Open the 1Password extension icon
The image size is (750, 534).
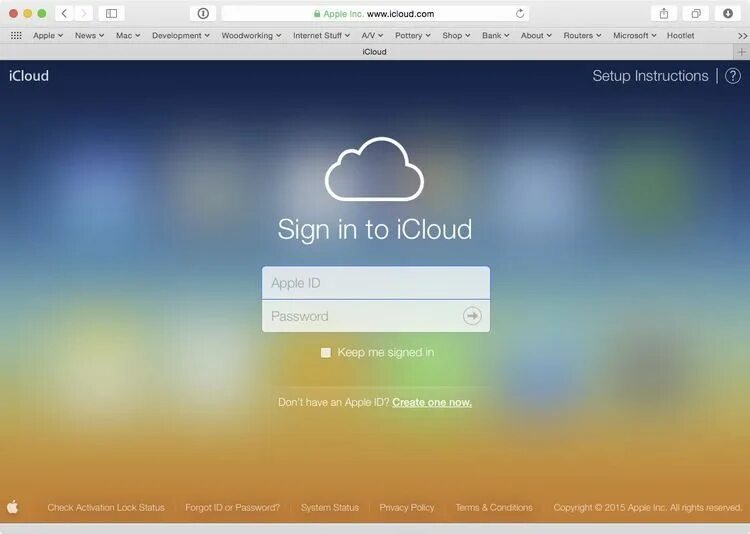click(x=203, y=13)
